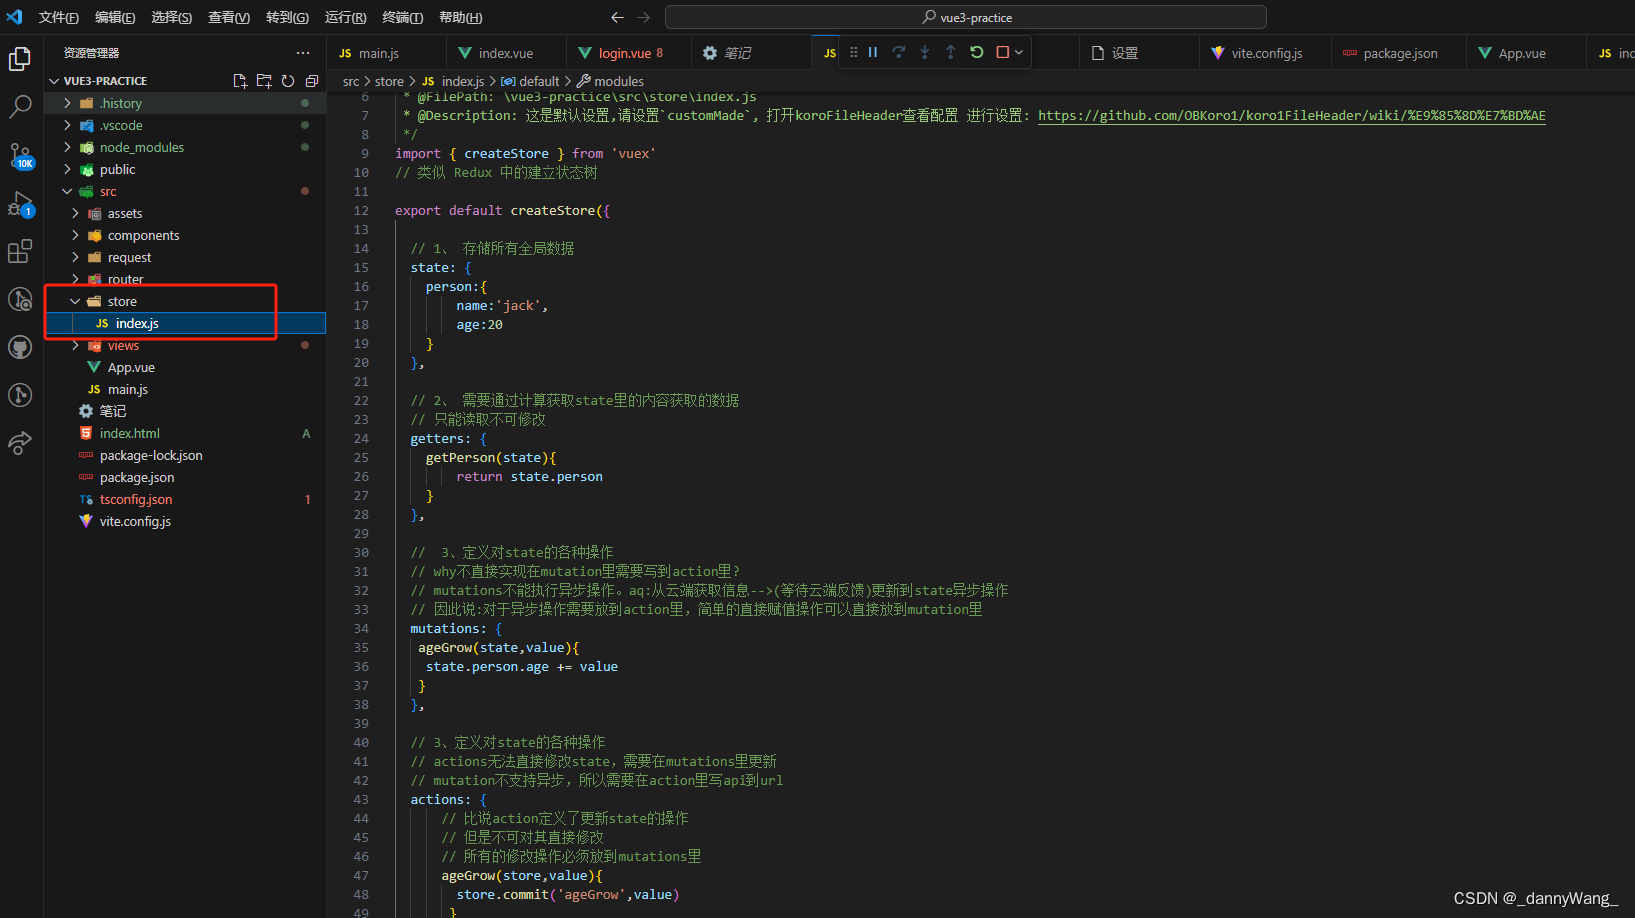Open the Live Share icon in activity bar
This screenshot has width=1635, height=918.
[x=20, y=443]
